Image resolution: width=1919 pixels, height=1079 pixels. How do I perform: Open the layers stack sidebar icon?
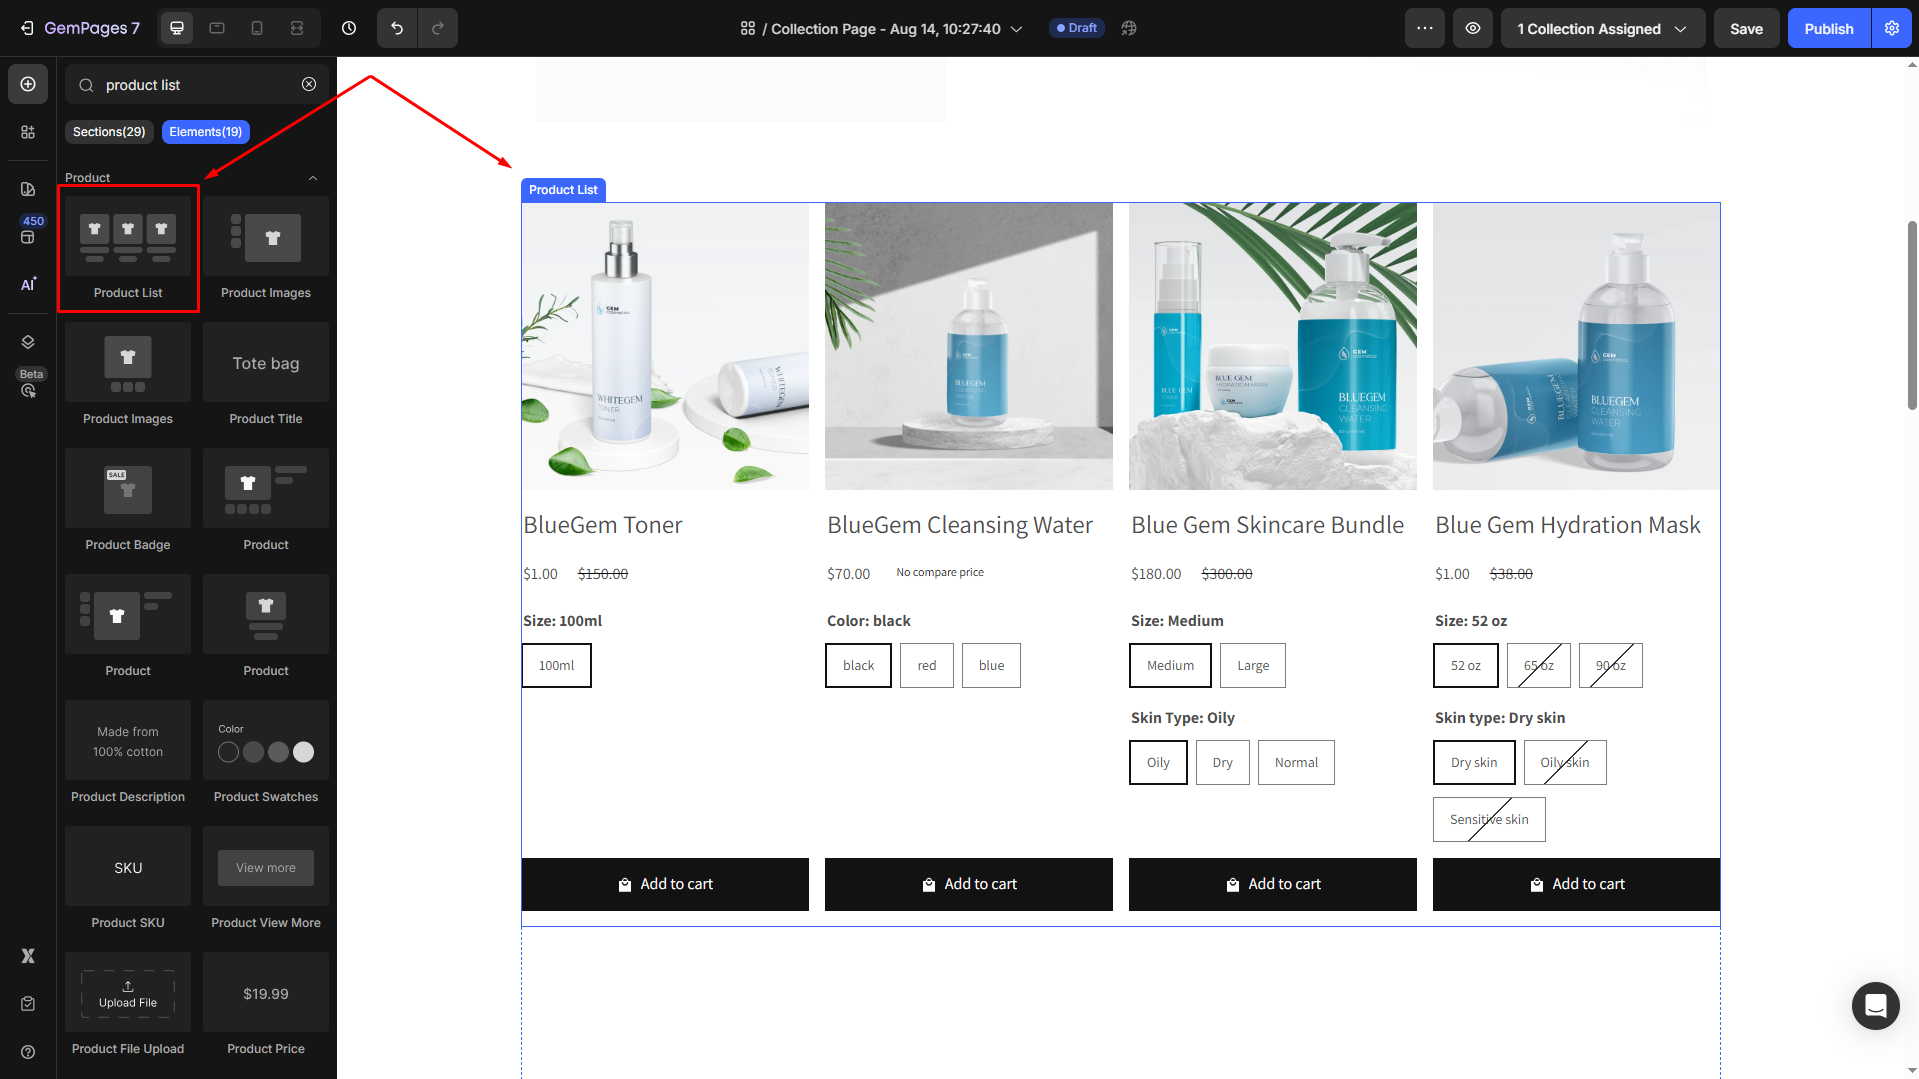(28, 342)
